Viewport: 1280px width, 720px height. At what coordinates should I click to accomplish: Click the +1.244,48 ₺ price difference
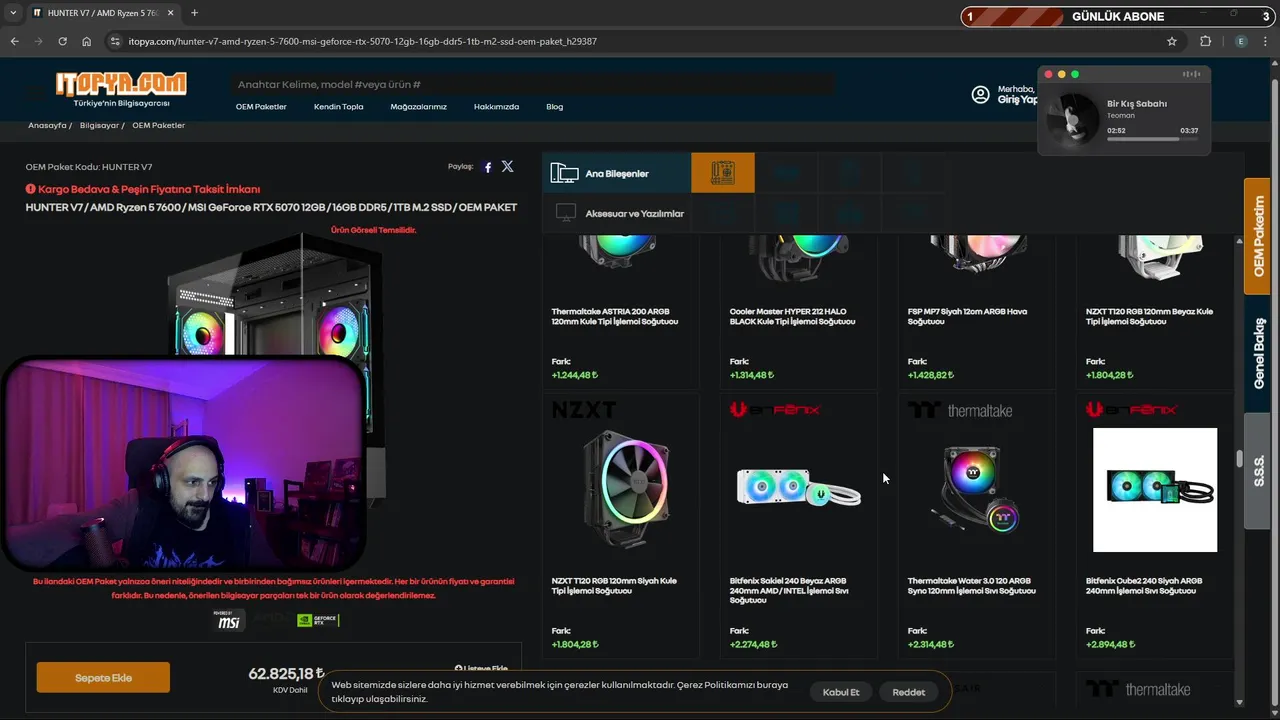(575, 375)
